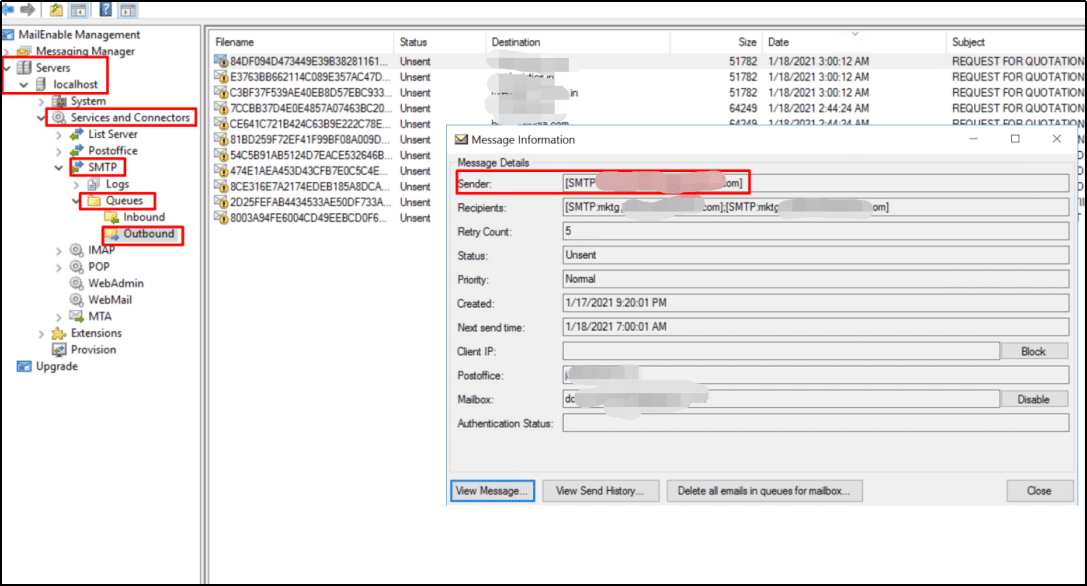The image size is (1087, 586).
Task: Click the Forward arrow toolbar icon
Action: [x=28, y=10]
